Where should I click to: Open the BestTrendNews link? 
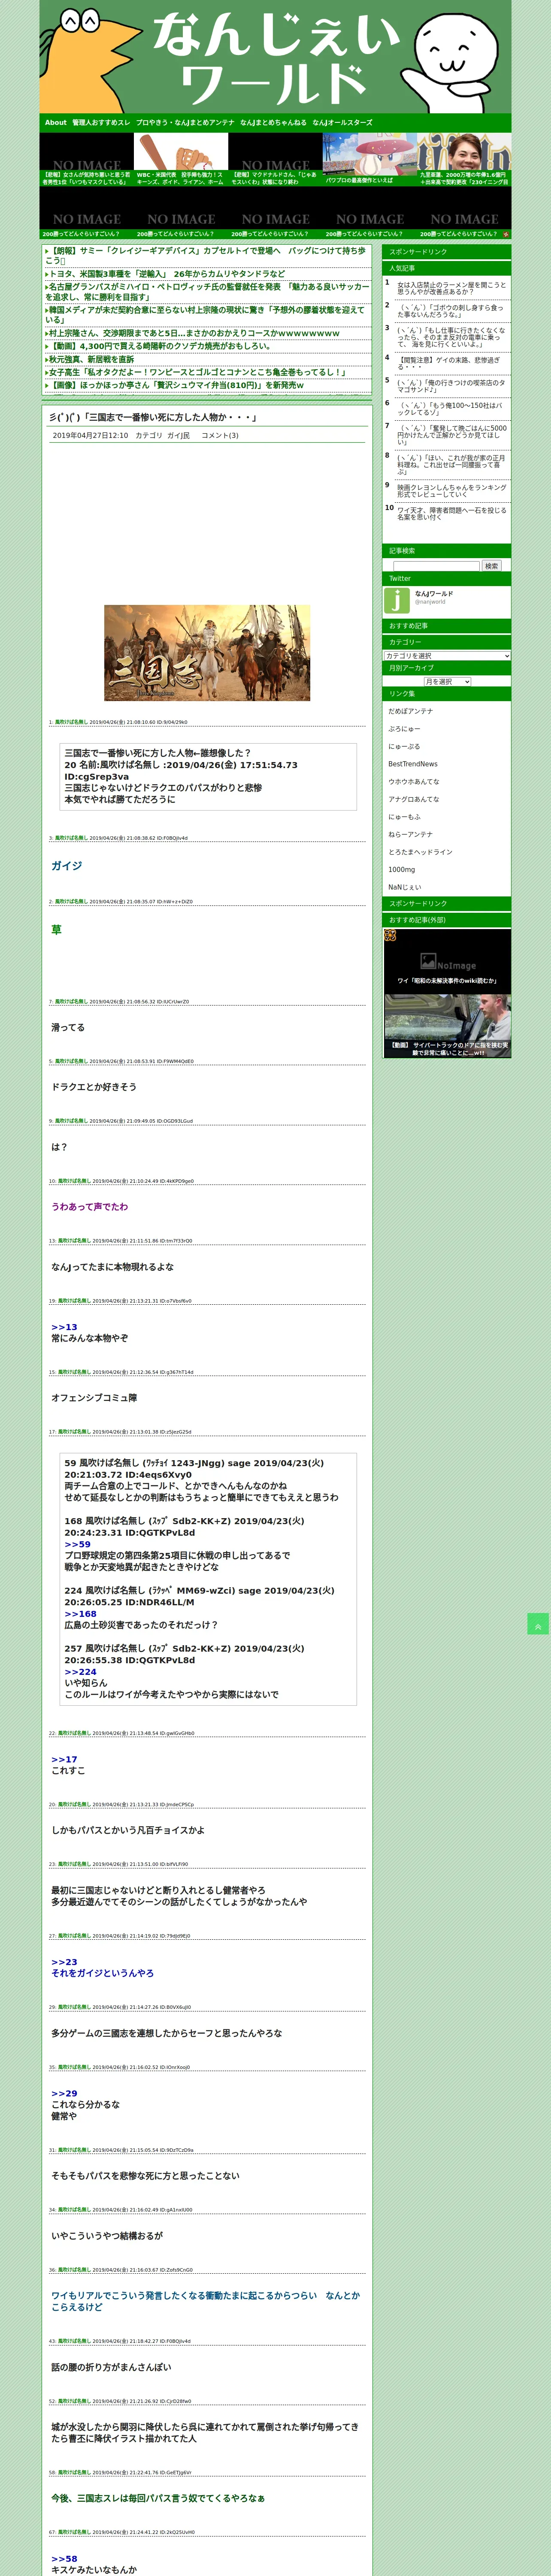pyautogui.click(x=413, y=764)
